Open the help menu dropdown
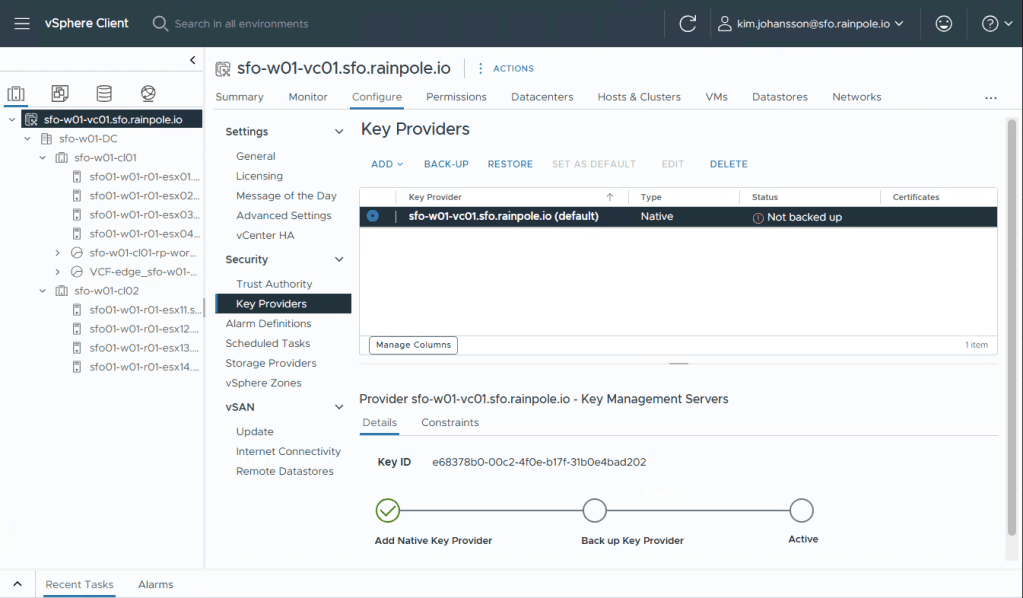This screenshot has width=1023, height=598. (x=996, y=23)
